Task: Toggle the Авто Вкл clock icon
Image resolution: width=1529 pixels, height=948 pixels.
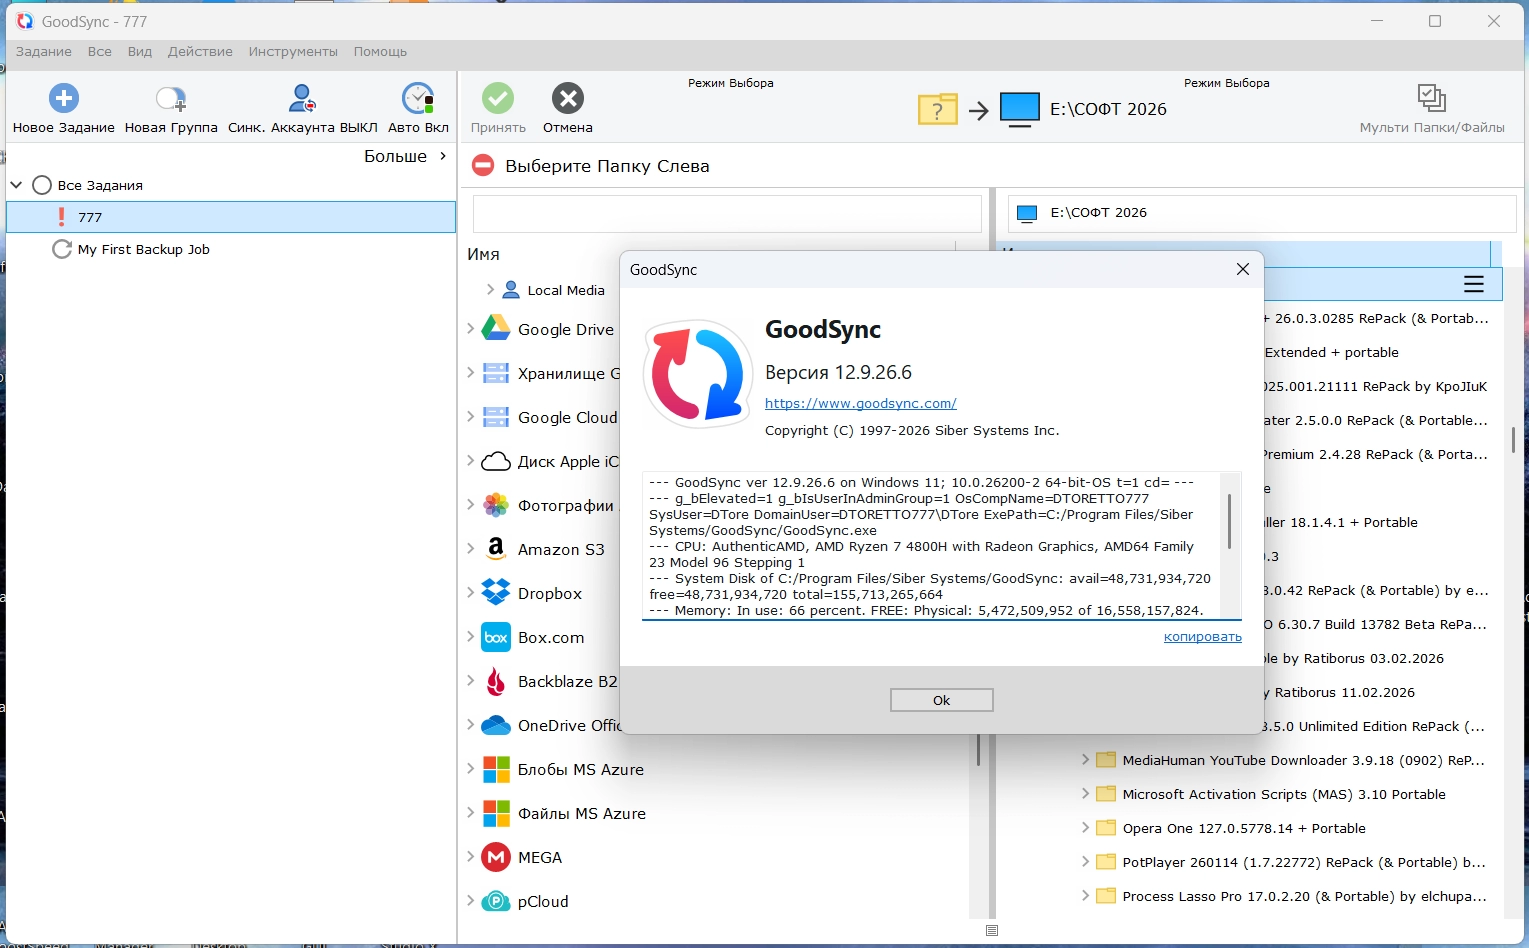Action: click(418, 98)
